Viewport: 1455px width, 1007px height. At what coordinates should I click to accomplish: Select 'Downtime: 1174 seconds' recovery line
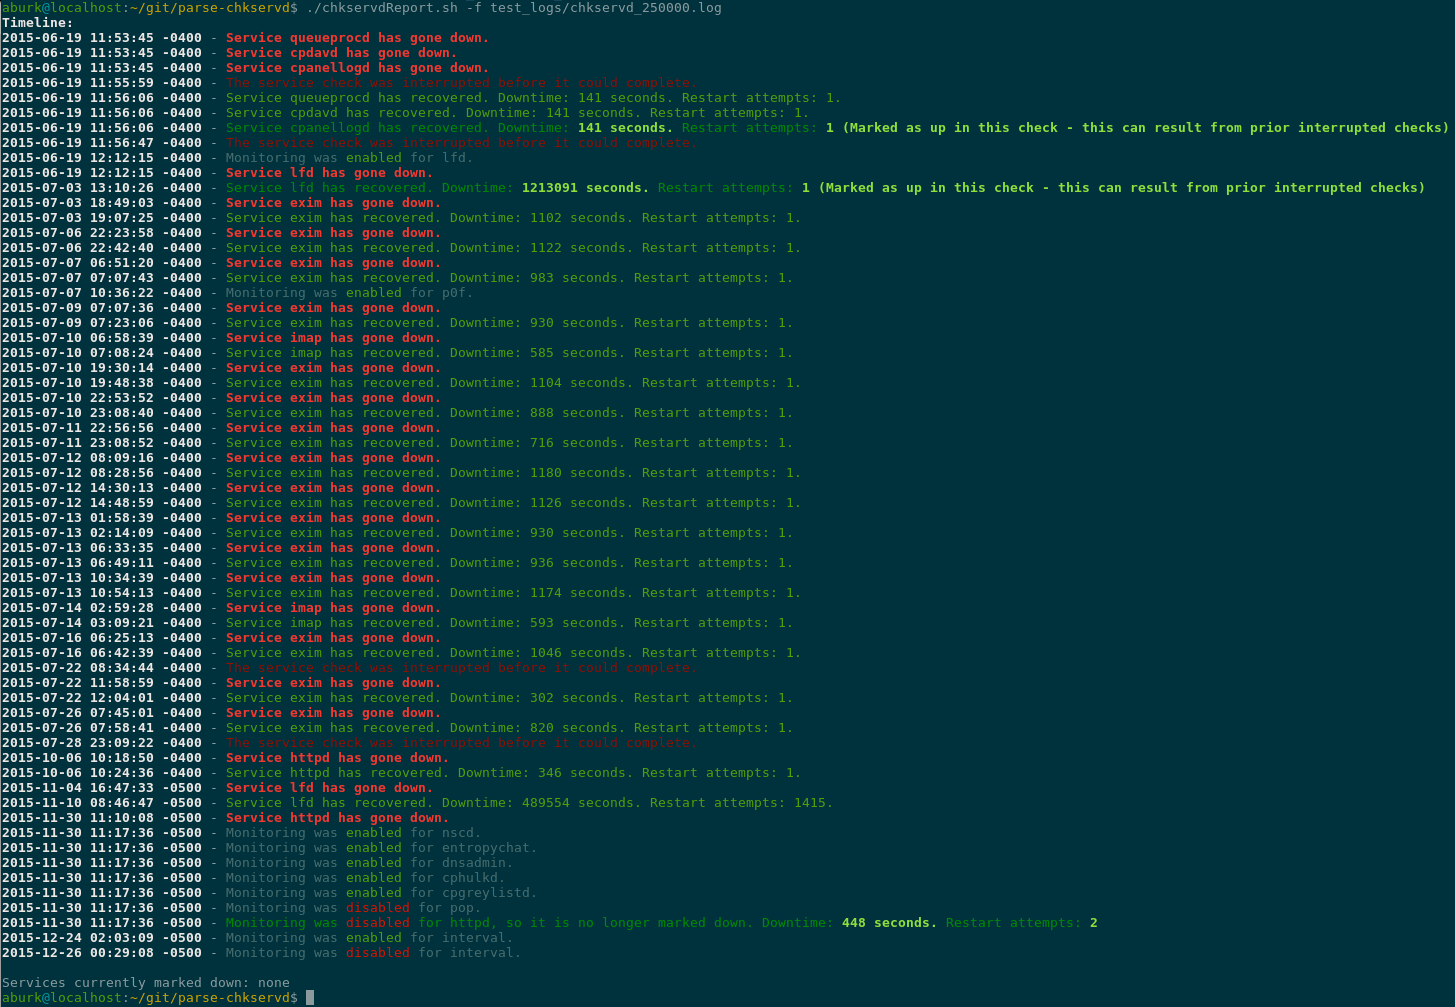tap(514, 593)
